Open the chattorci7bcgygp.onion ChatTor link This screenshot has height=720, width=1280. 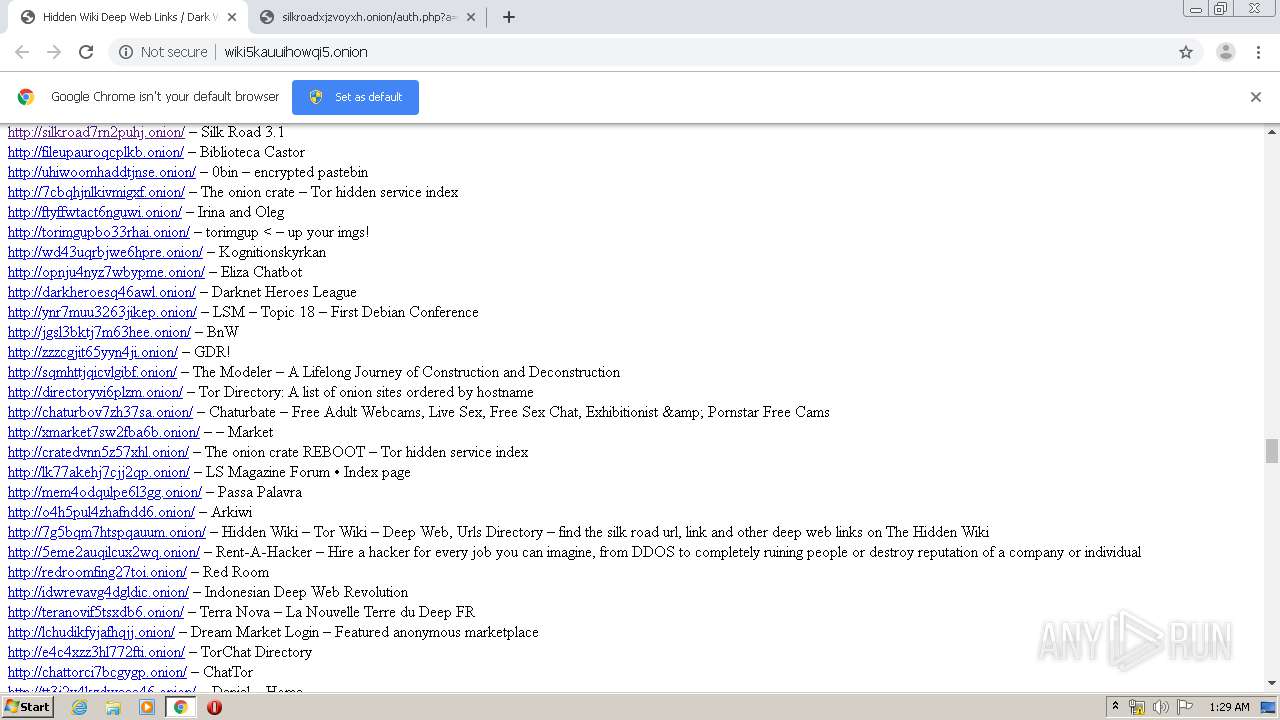[x=97, y=672]
